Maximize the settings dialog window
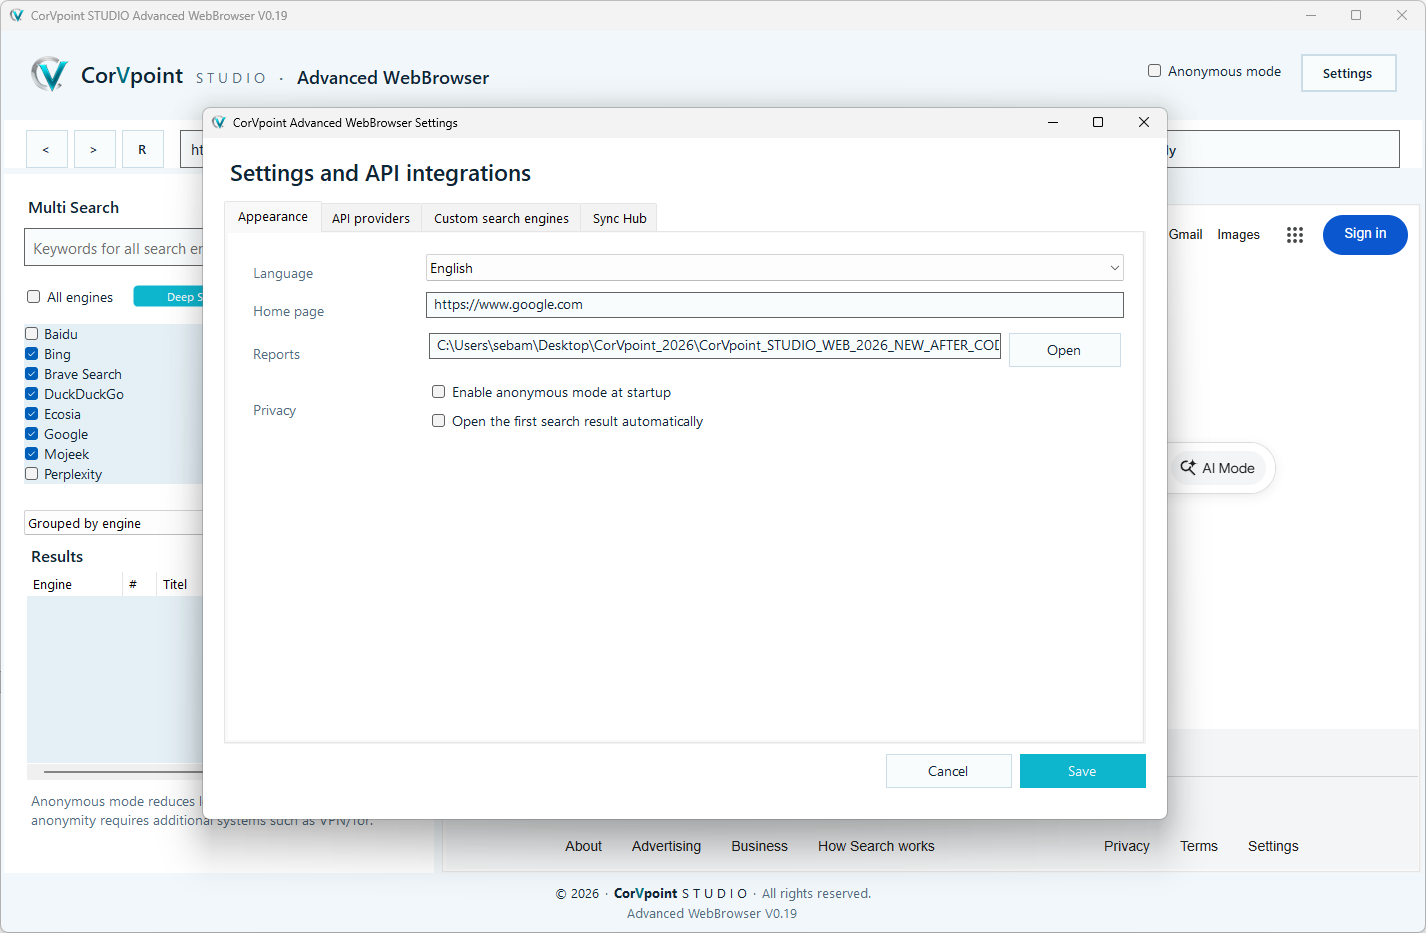 click(1098, 122)
